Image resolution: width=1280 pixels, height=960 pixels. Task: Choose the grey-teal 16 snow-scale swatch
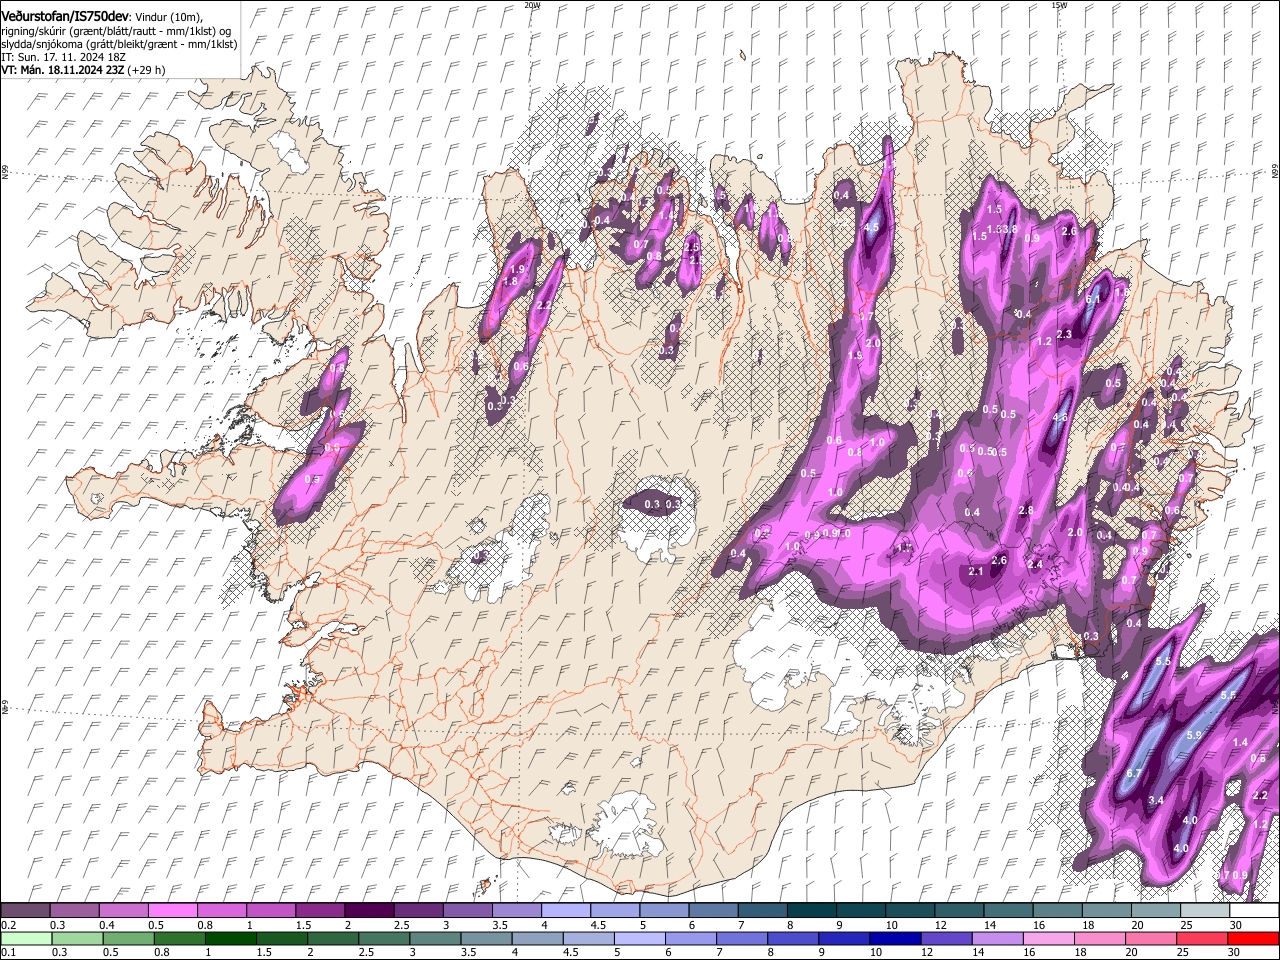click(x=1056, y=911)
